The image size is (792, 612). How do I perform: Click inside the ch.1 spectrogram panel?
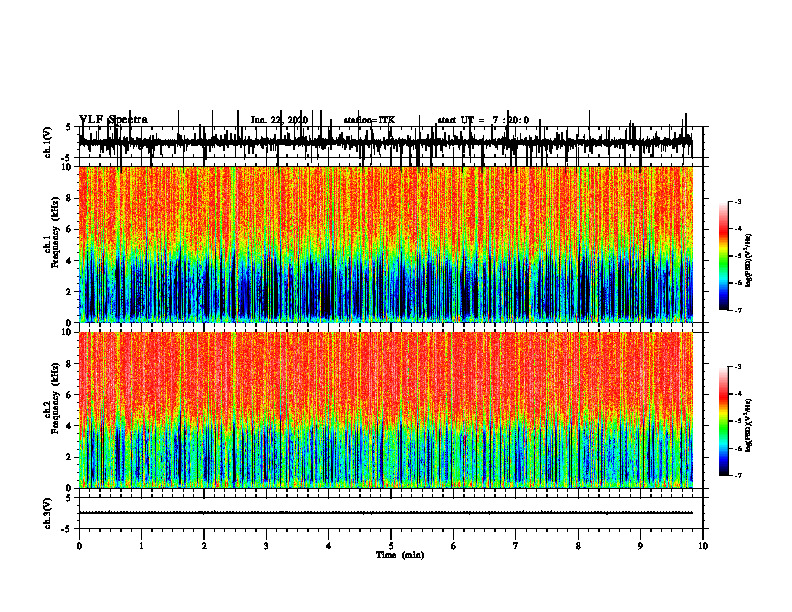[386, 244]
